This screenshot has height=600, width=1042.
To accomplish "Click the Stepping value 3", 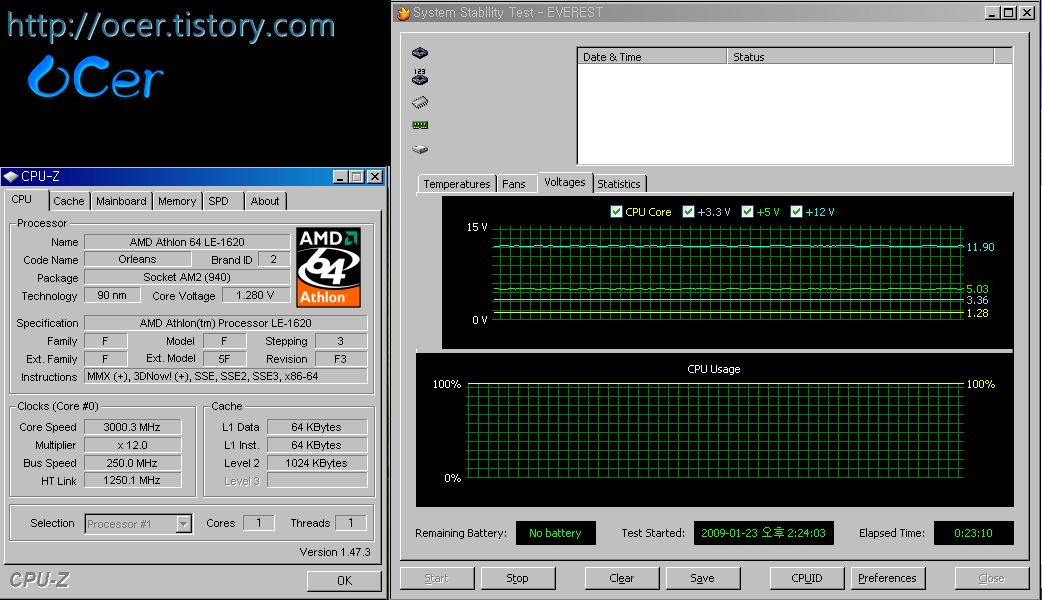I will point(341,341).
